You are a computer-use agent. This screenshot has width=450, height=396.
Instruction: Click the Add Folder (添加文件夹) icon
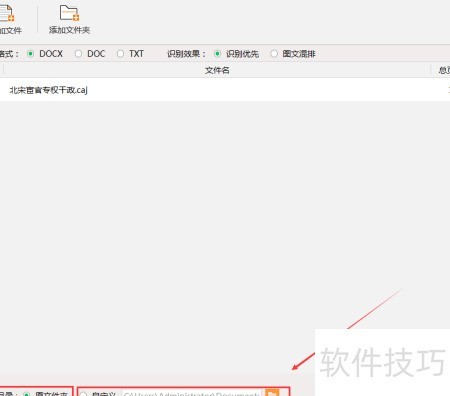(69, 13)
